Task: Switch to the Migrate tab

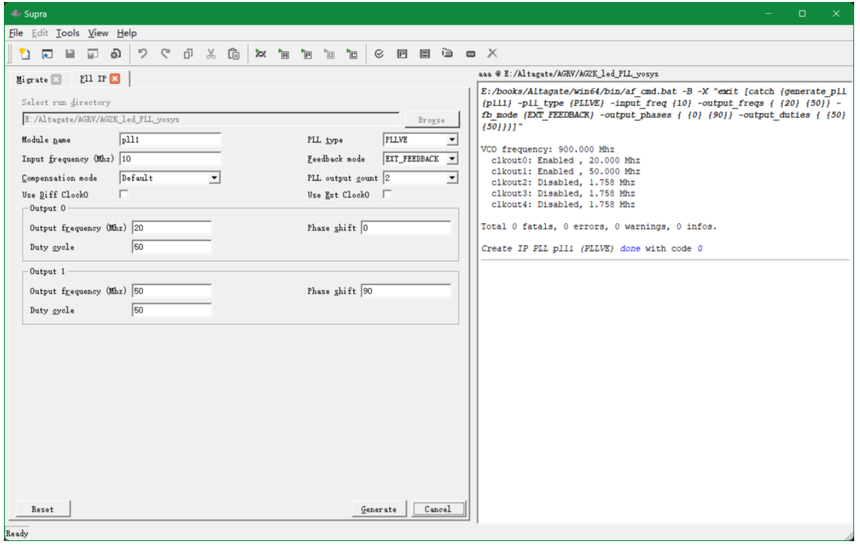Action: (32, 80)
